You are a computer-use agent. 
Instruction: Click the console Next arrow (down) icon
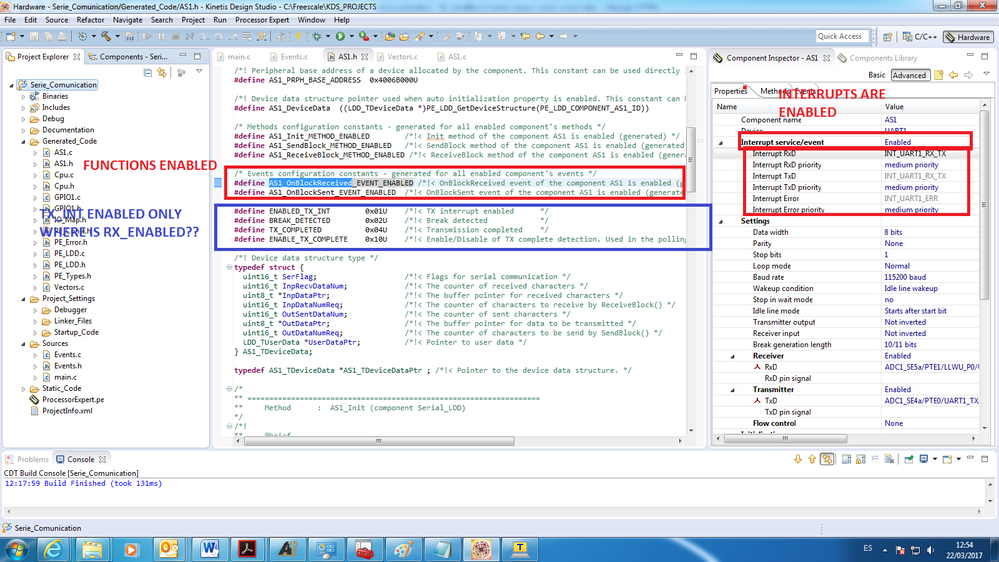pyautogui.click(x=798, y=459)
